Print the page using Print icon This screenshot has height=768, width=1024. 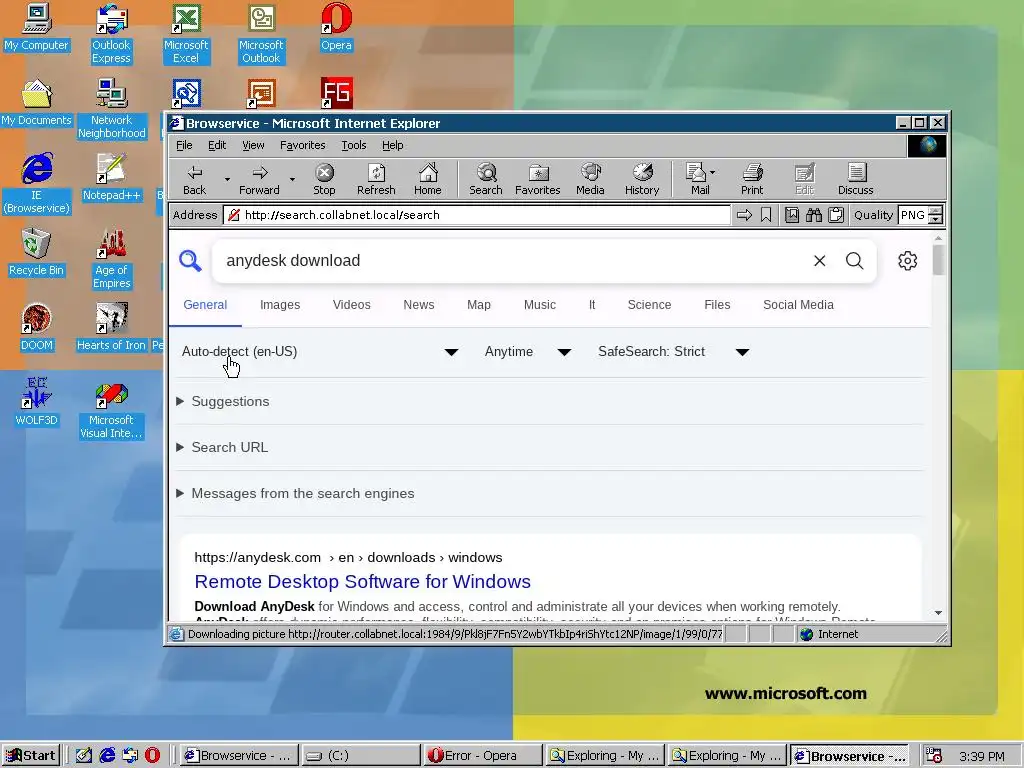click(752, 179)
